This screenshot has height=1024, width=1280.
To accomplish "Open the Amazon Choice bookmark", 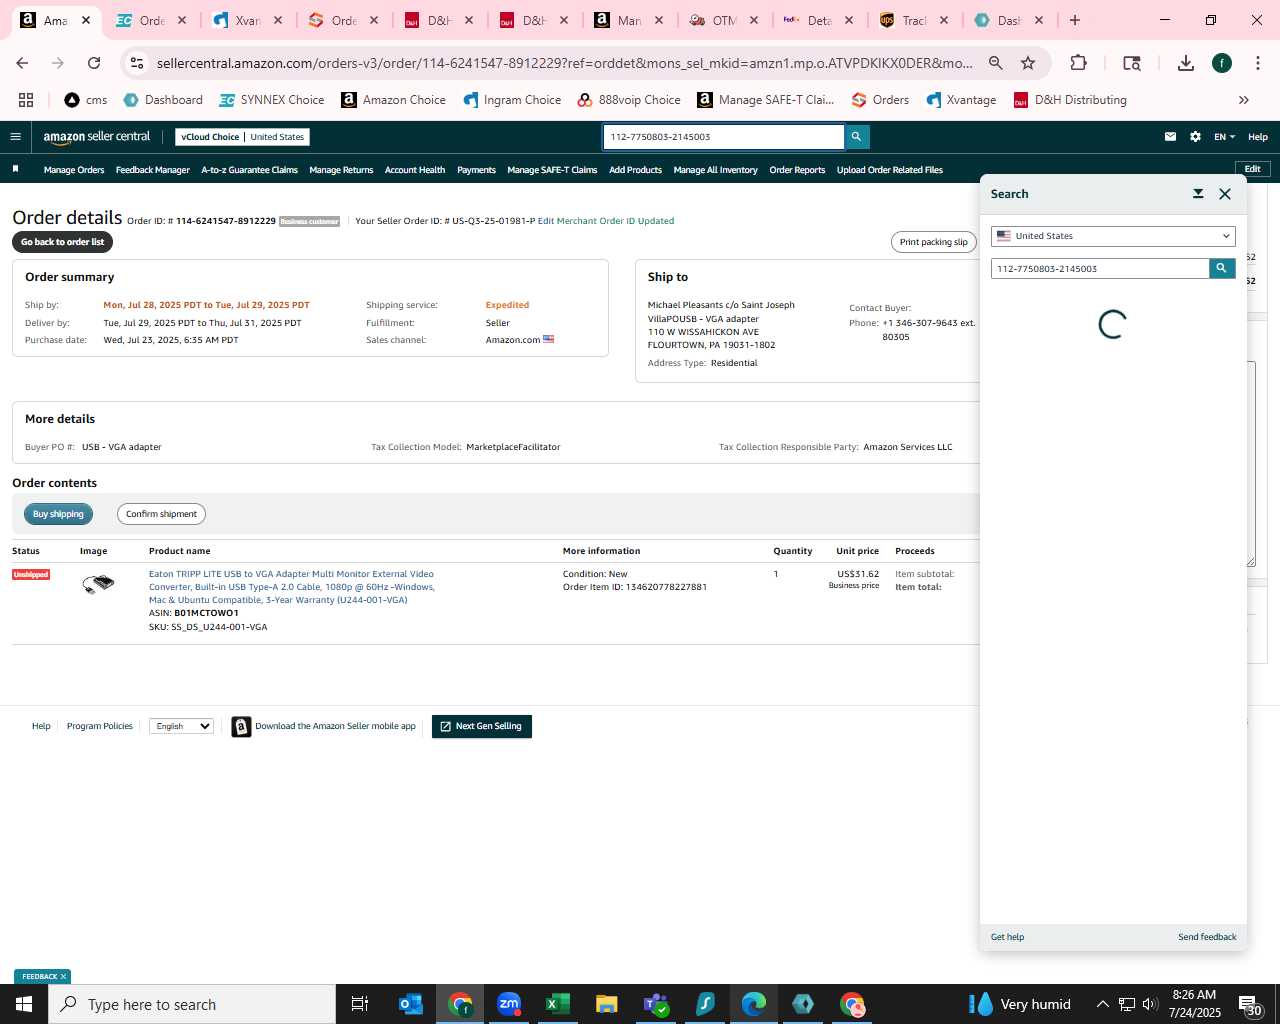I will click(394, 100).
